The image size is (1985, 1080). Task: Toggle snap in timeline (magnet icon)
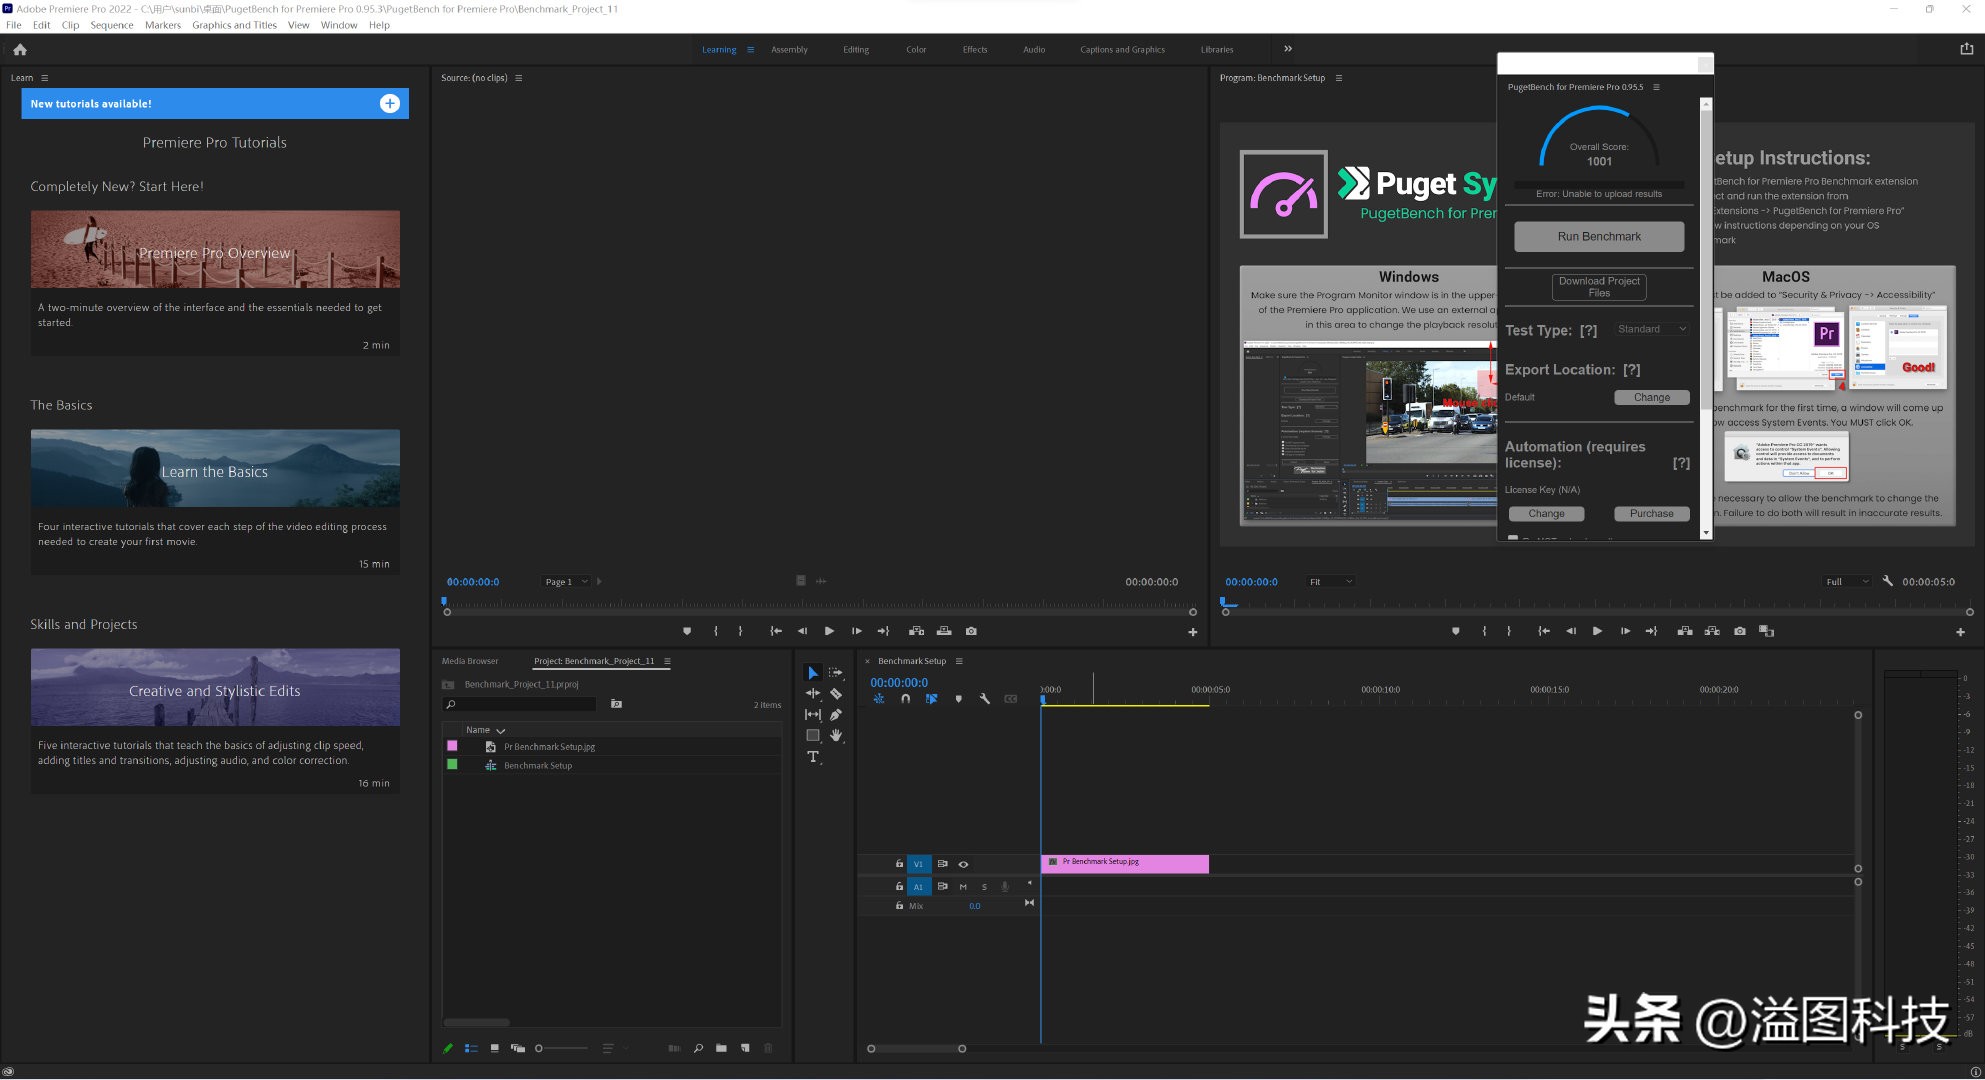tap(905, 699)
